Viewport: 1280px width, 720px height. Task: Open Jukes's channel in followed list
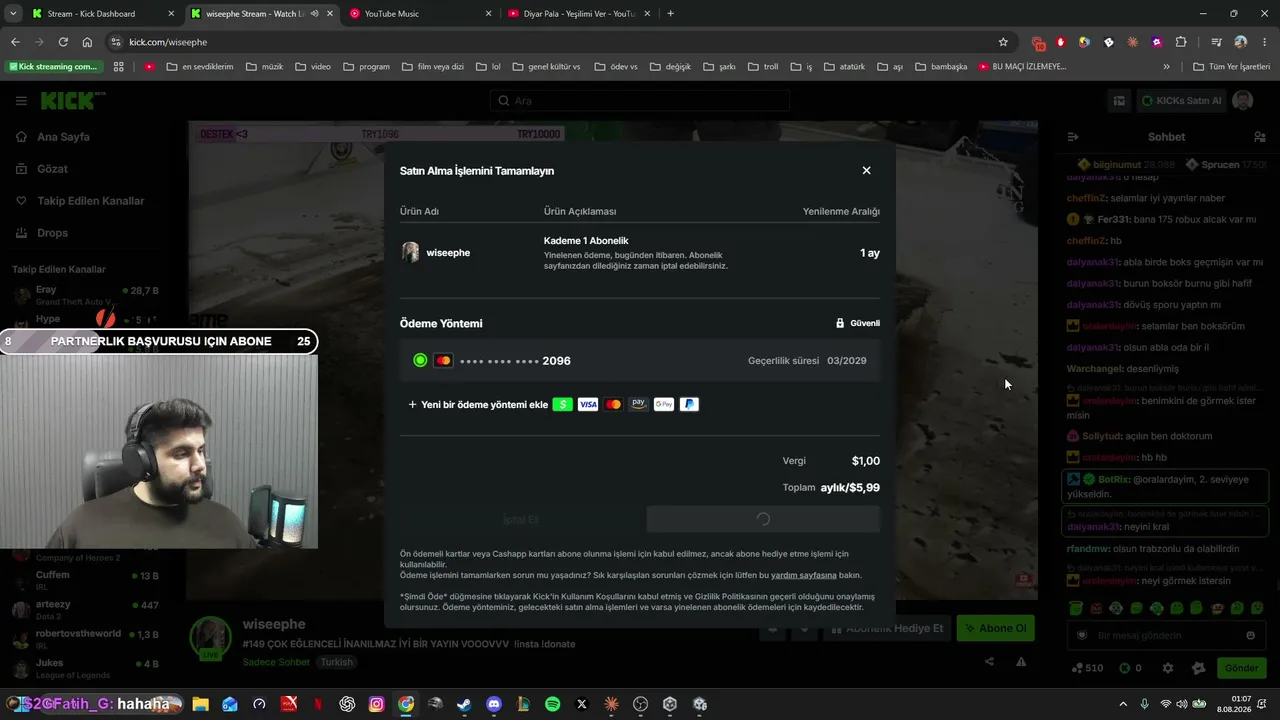(x=88, y=667)
